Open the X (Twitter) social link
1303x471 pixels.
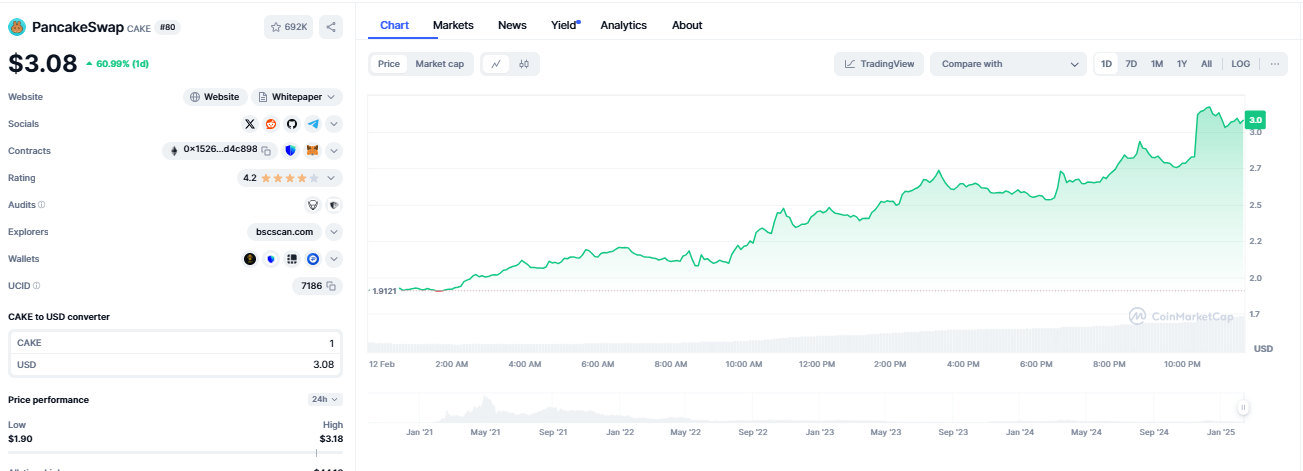[x=250, y=124]
